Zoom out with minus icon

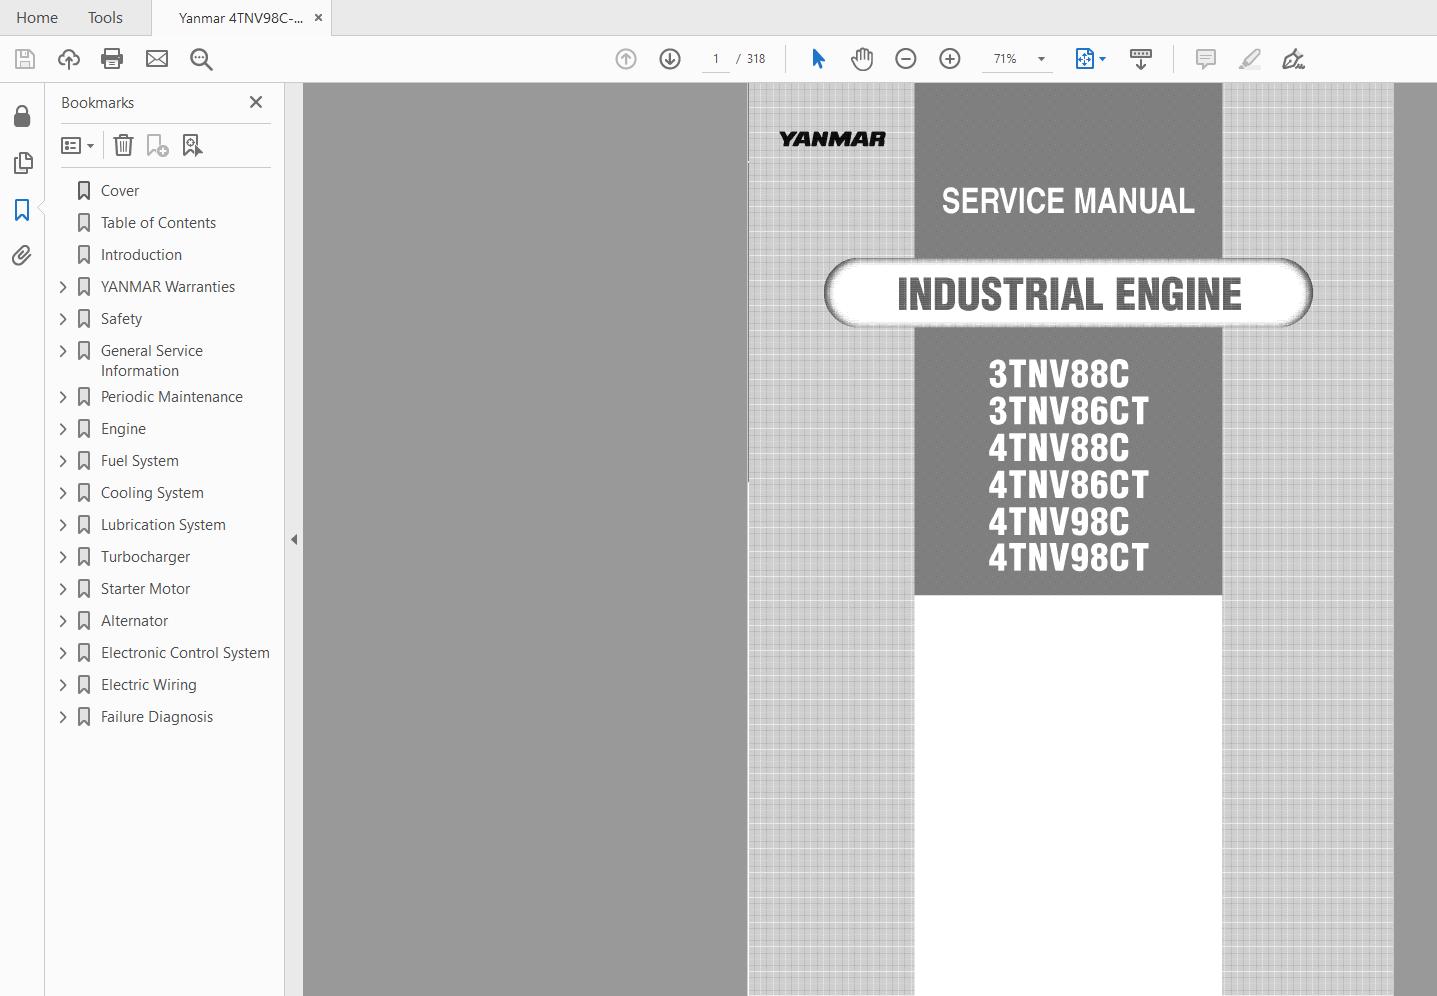point(906,59)
